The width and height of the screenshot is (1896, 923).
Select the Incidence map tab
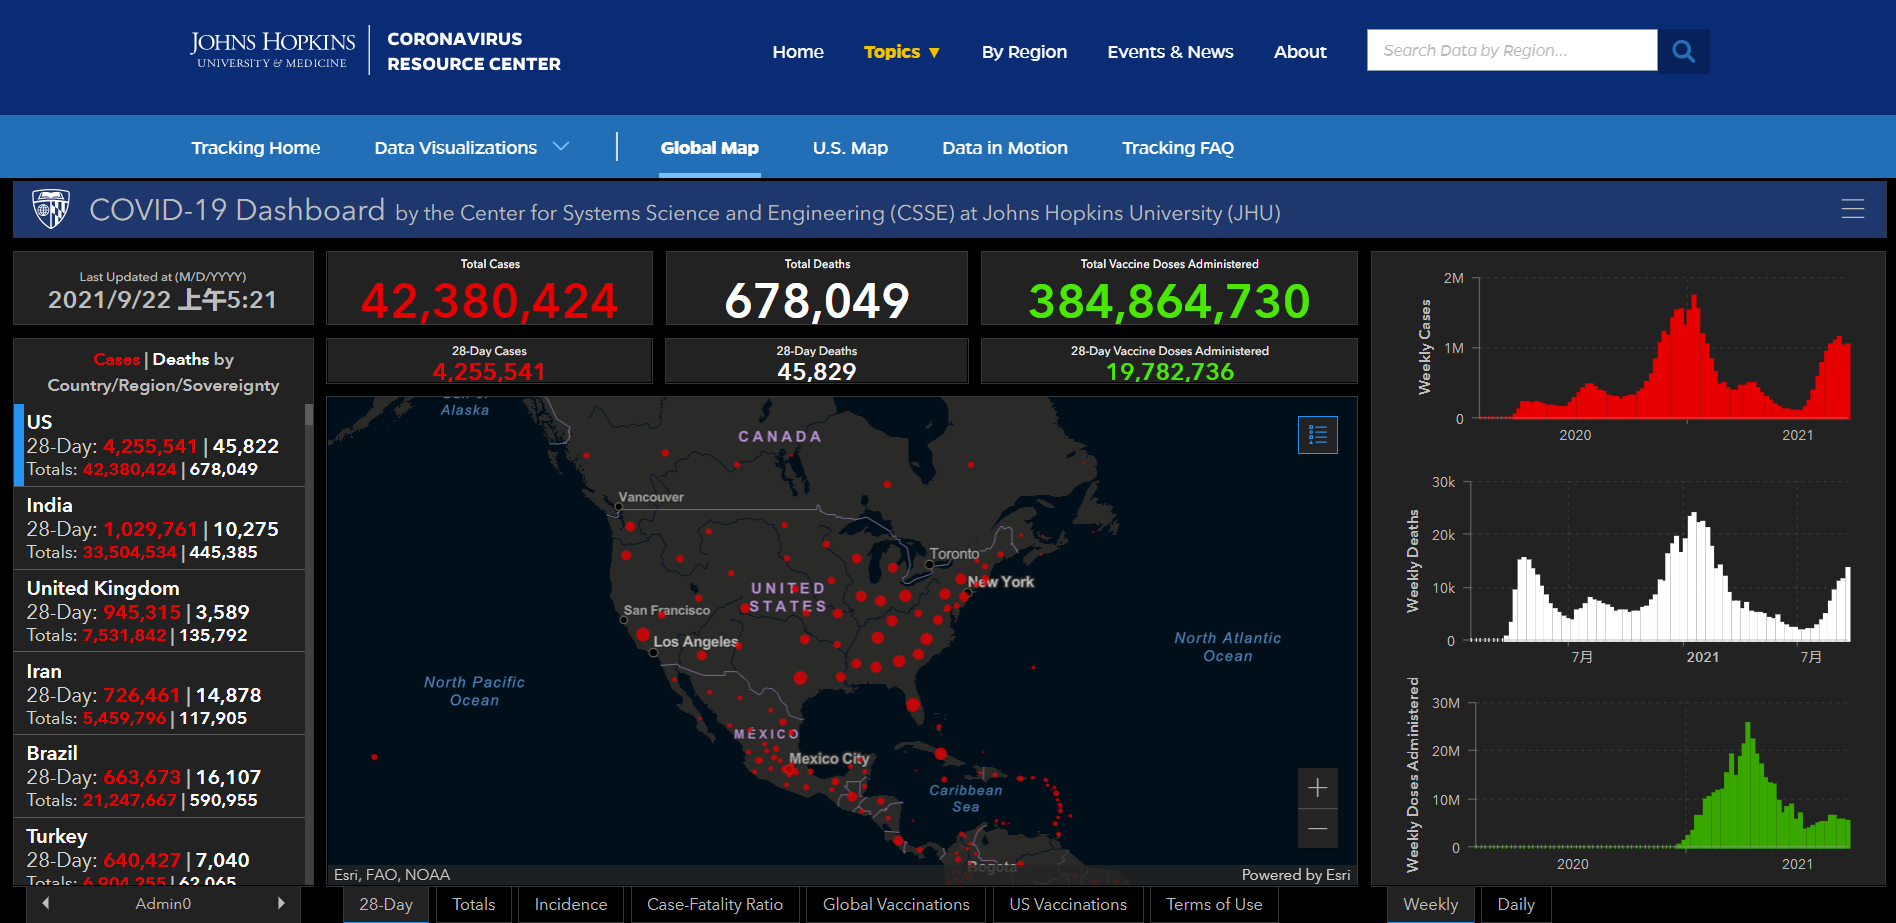570,904
